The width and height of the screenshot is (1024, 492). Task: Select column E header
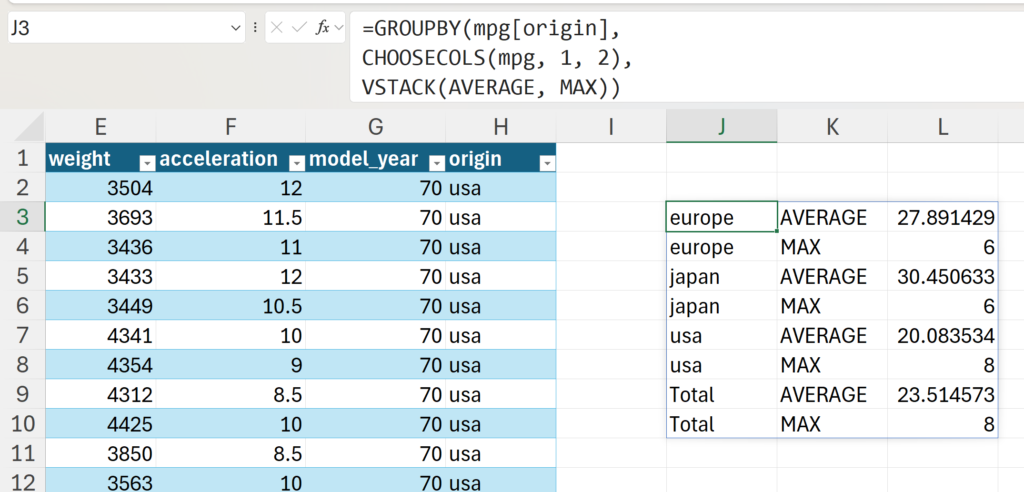click(100, 126)
